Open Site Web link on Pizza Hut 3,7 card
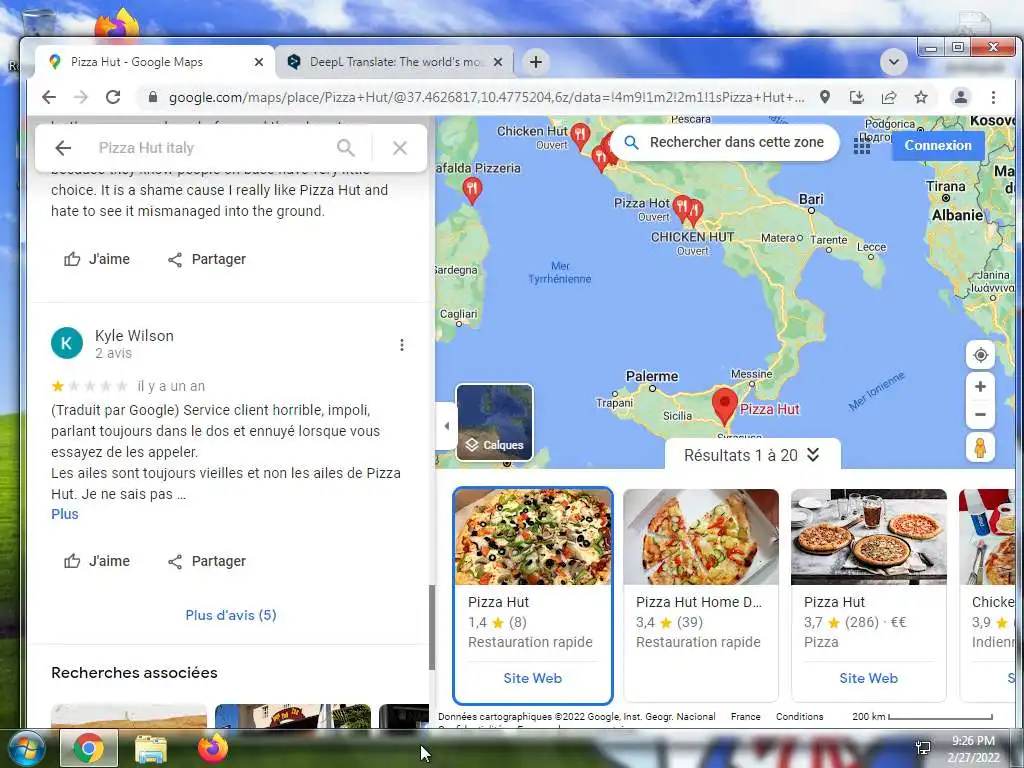This screenshot has height=768, width=1024. 869,678
